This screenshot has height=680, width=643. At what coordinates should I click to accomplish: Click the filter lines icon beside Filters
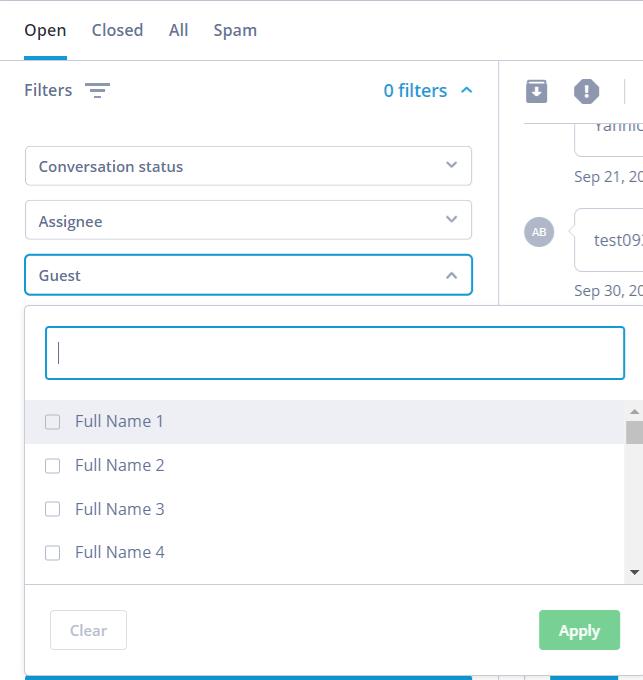(x=97, y=91)
